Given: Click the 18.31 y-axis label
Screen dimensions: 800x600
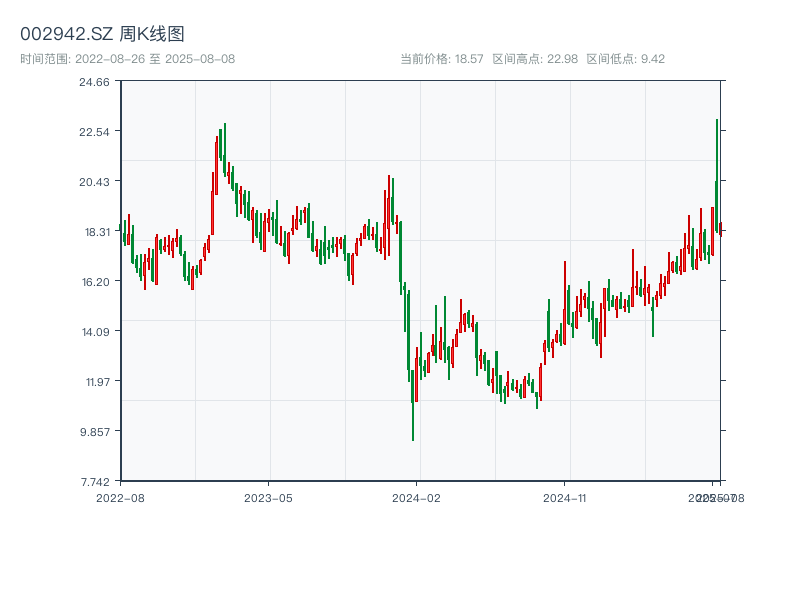Looking at the screenshot, I should tap(94, 231).
